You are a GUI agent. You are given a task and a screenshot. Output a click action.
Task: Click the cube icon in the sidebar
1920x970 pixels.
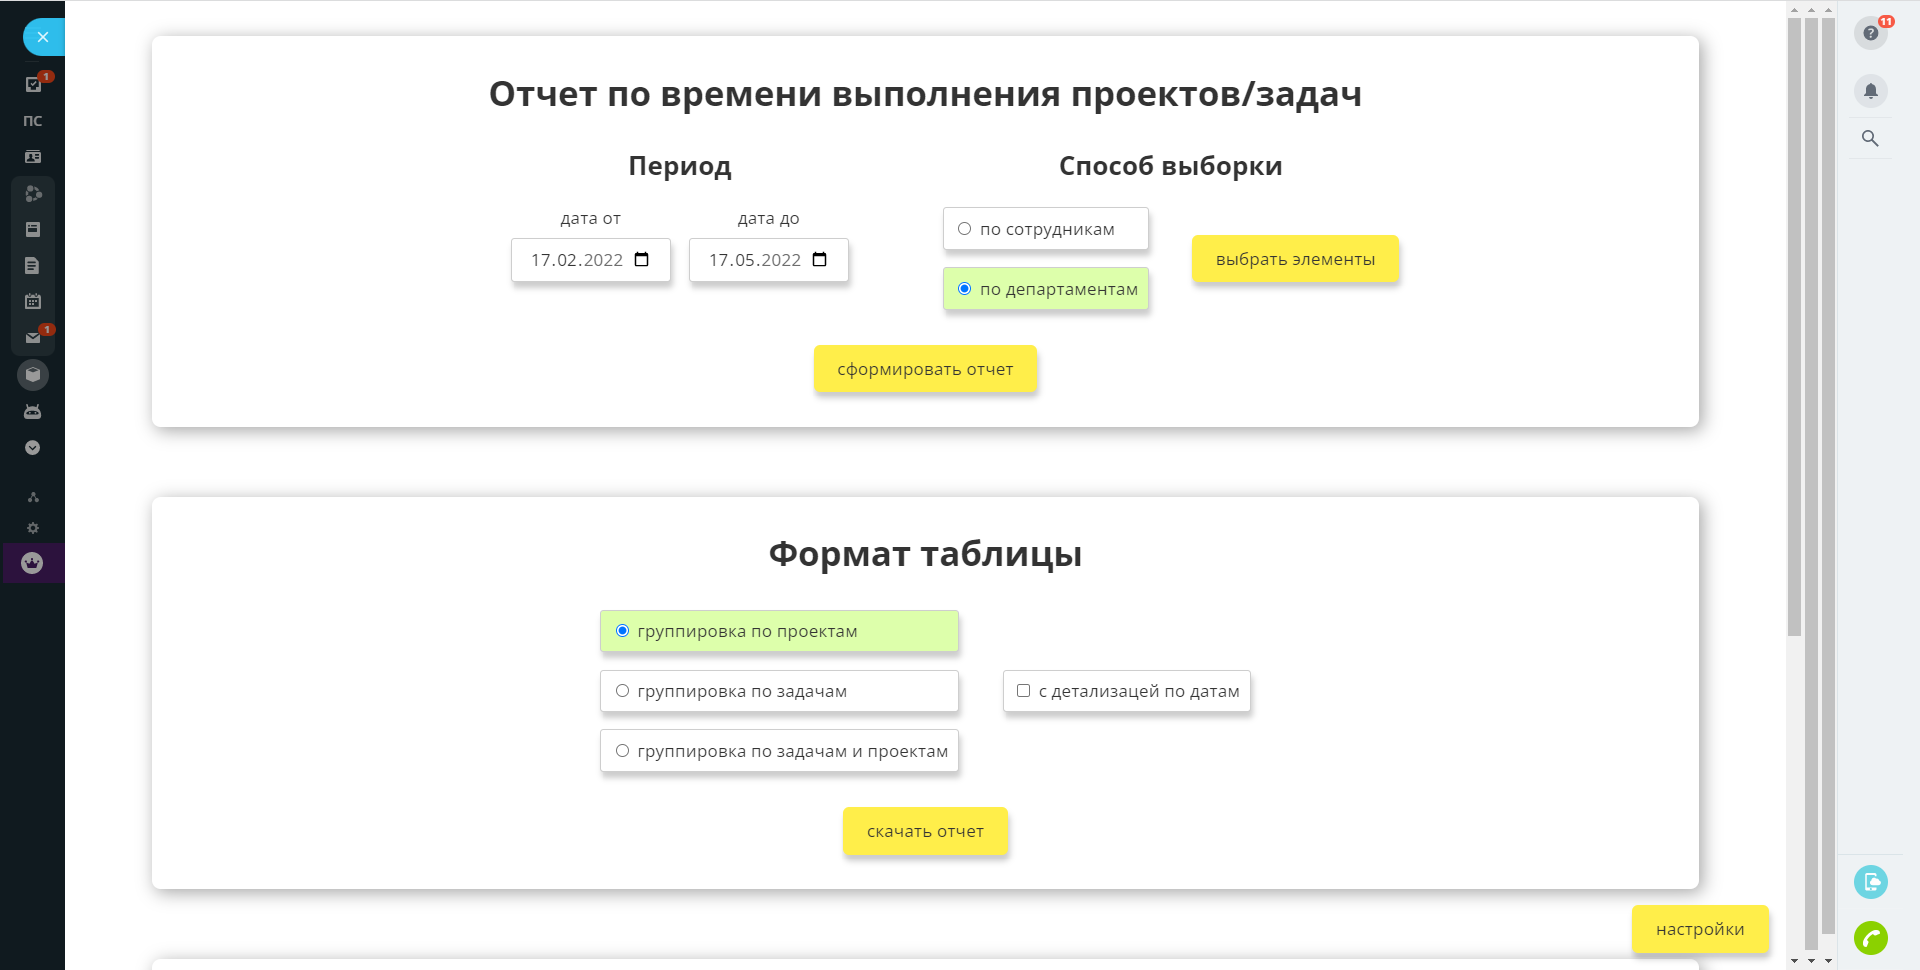pyautogui.click(x=33, y=375)
